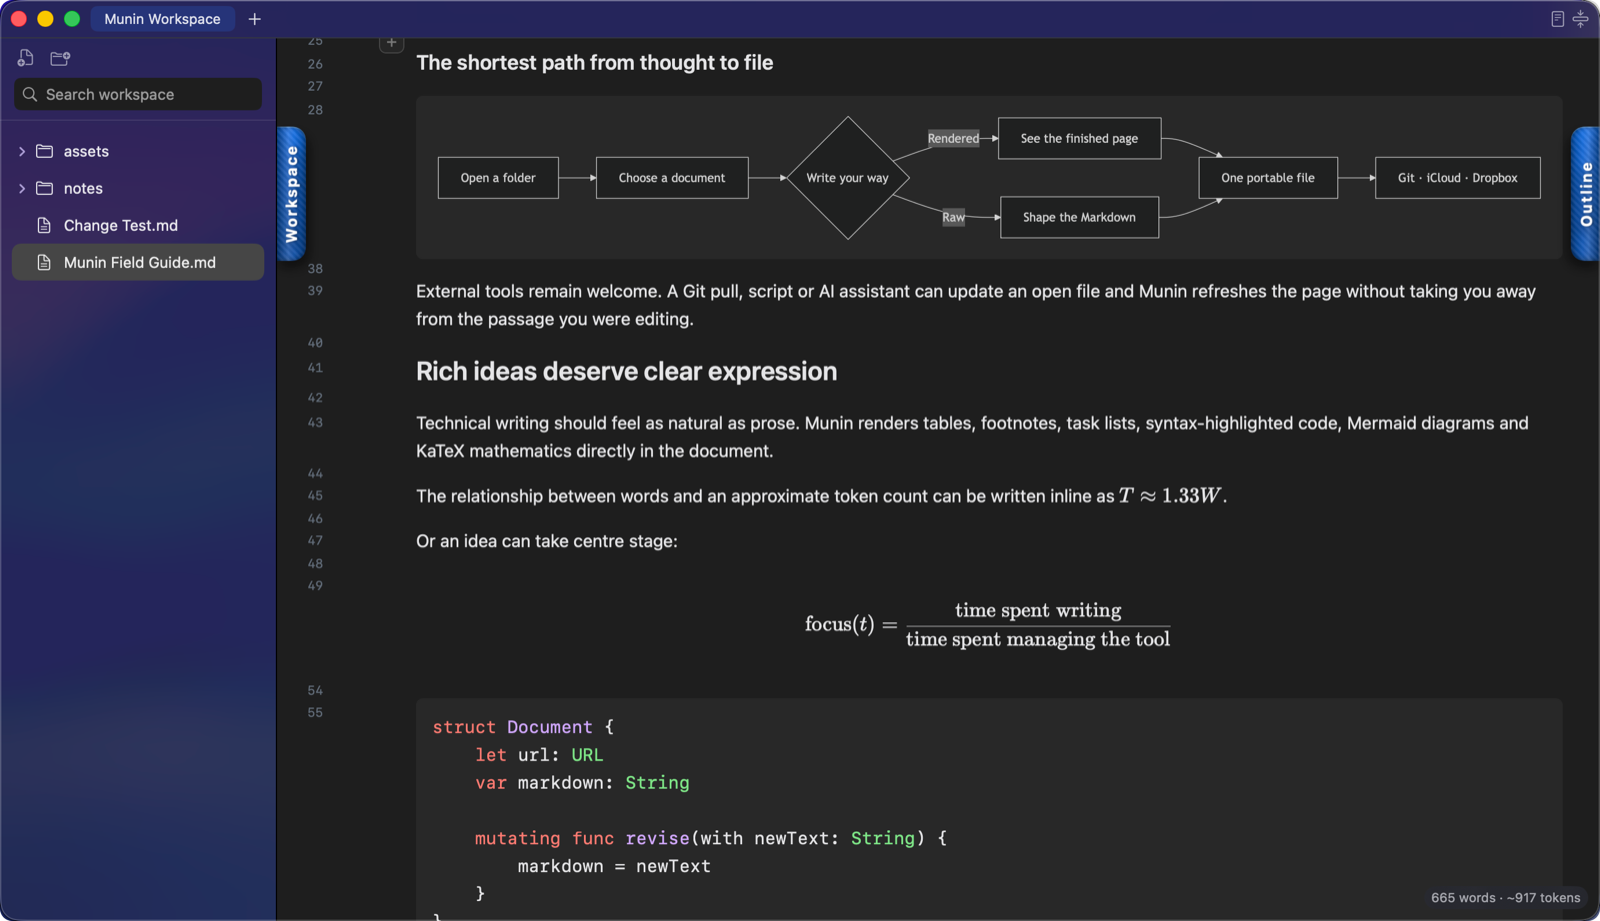Click the document view icon in title bar
The image size is (1600, 921).
1557,19
